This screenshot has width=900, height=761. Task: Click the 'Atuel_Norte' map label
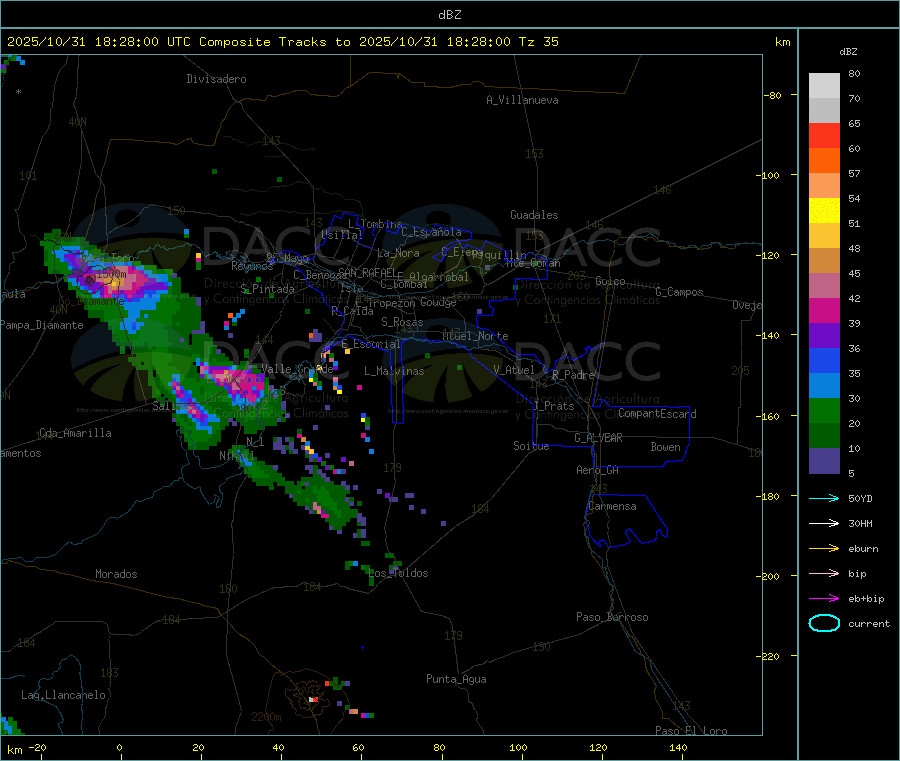(475, 336)
